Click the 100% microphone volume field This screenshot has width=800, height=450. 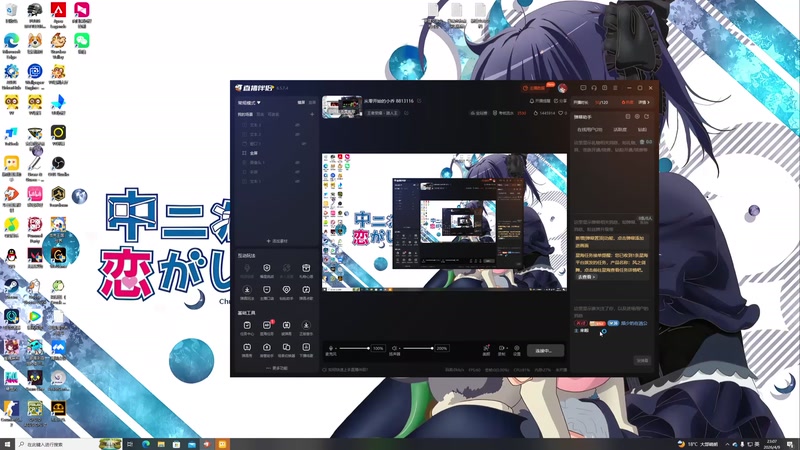coord(378,348)
